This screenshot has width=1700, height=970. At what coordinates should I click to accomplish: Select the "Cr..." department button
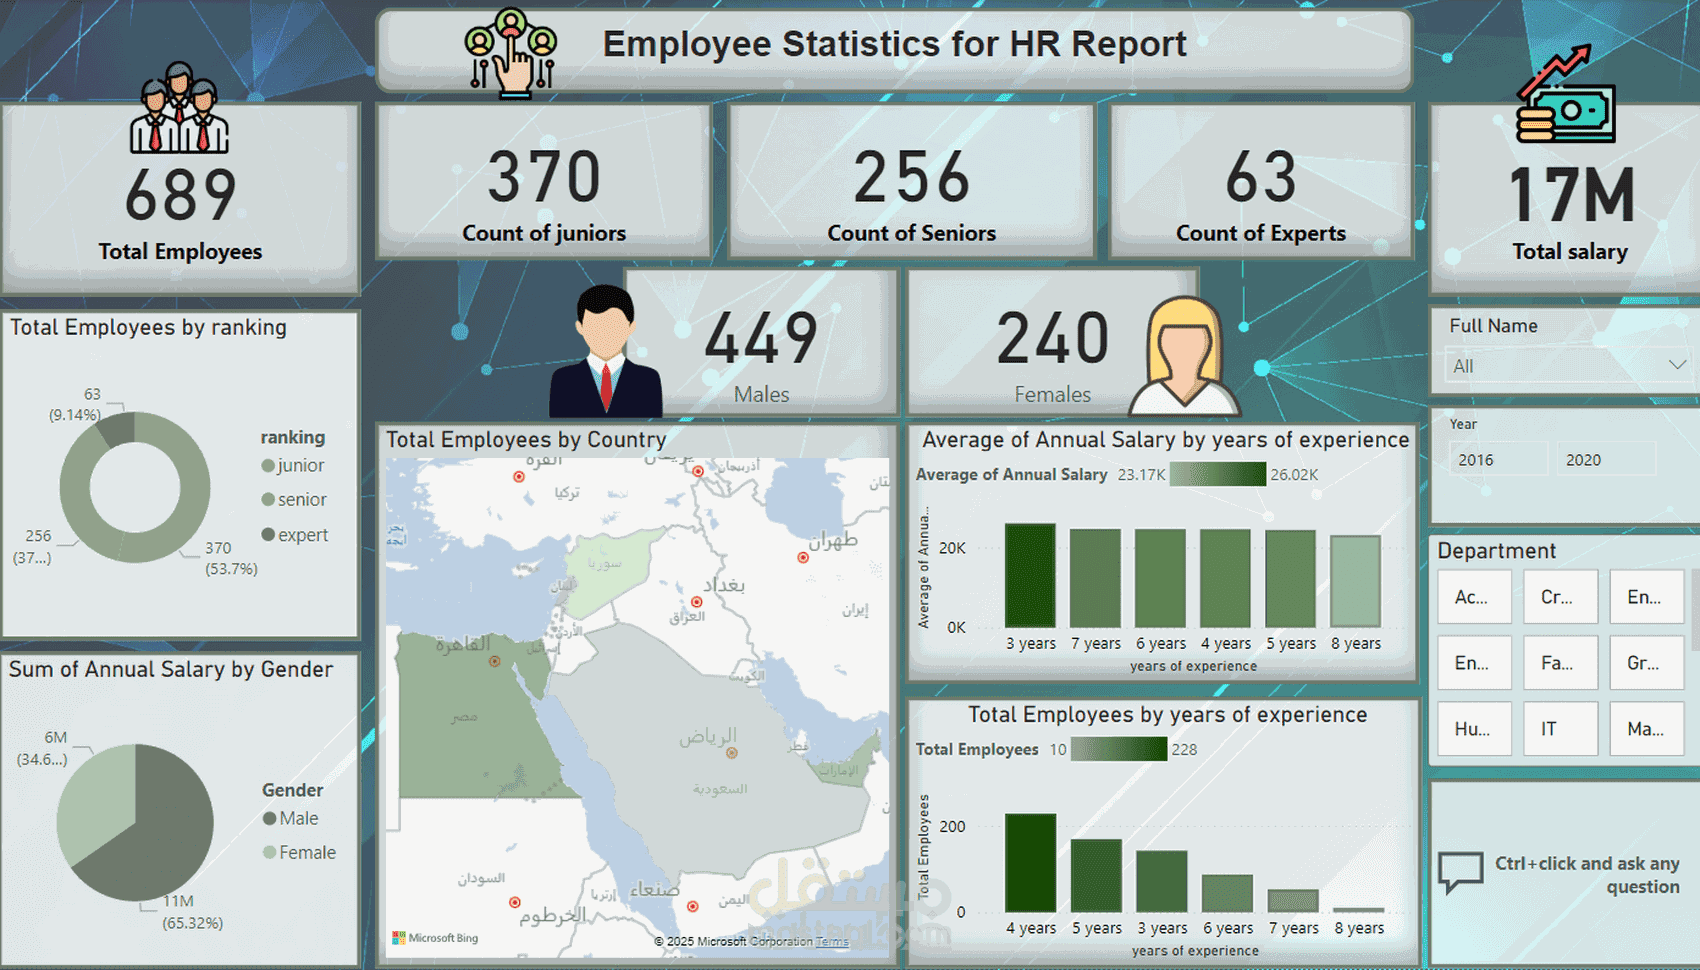click(1560, 597)
